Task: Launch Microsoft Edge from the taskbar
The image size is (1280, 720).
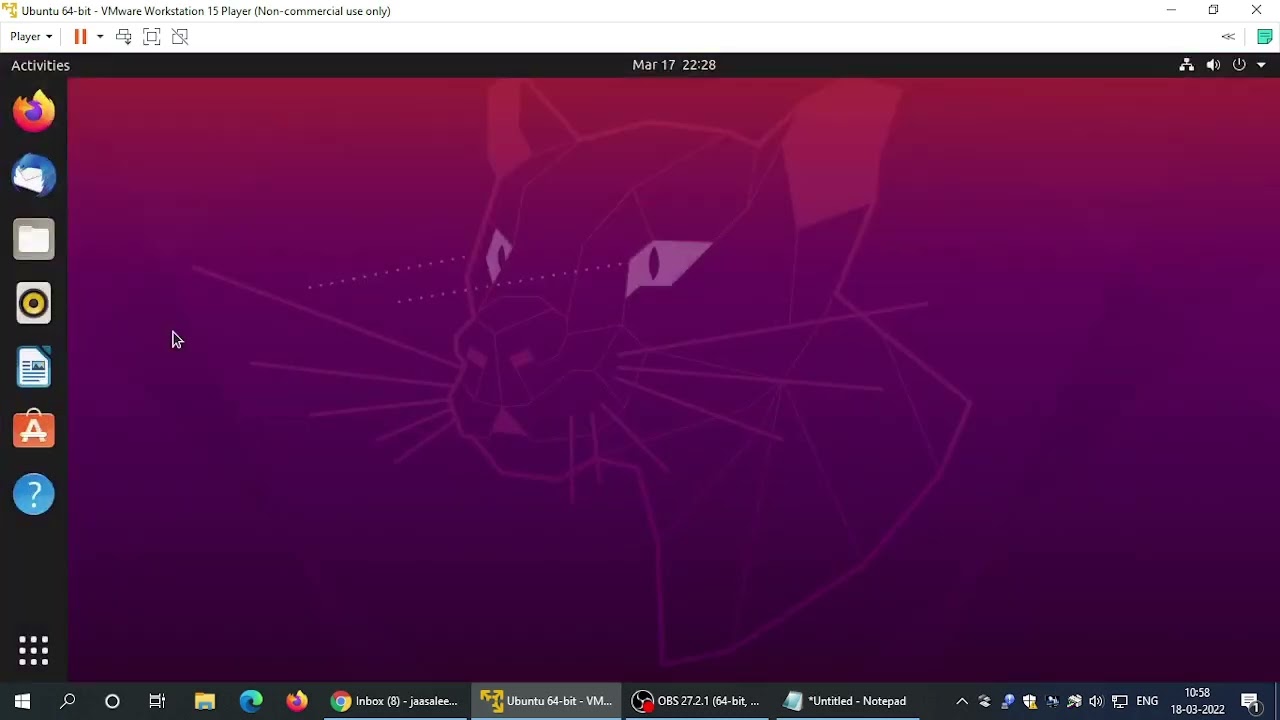Action: click(251, 701)
